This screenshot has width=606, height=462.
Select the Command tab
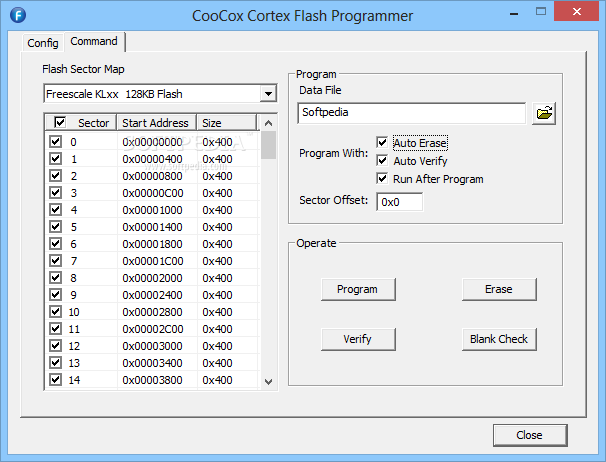click(94, 41)
